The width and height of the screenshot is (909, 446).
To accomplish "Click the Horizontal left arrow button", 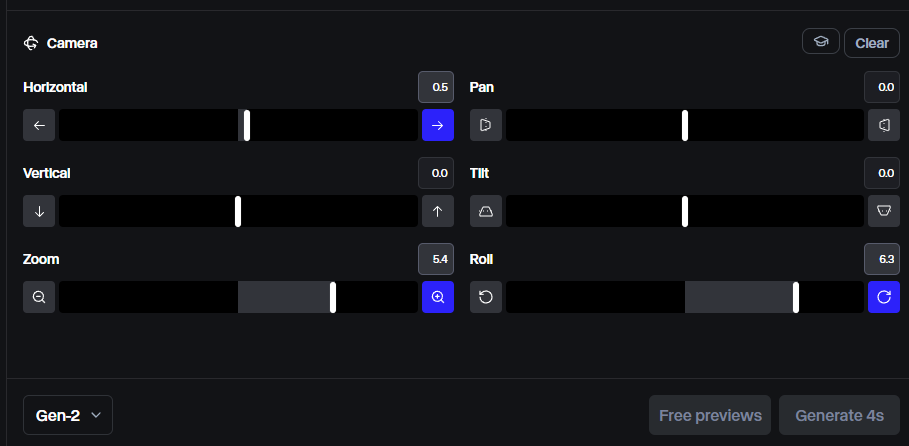I will click(x=39, y=125).
